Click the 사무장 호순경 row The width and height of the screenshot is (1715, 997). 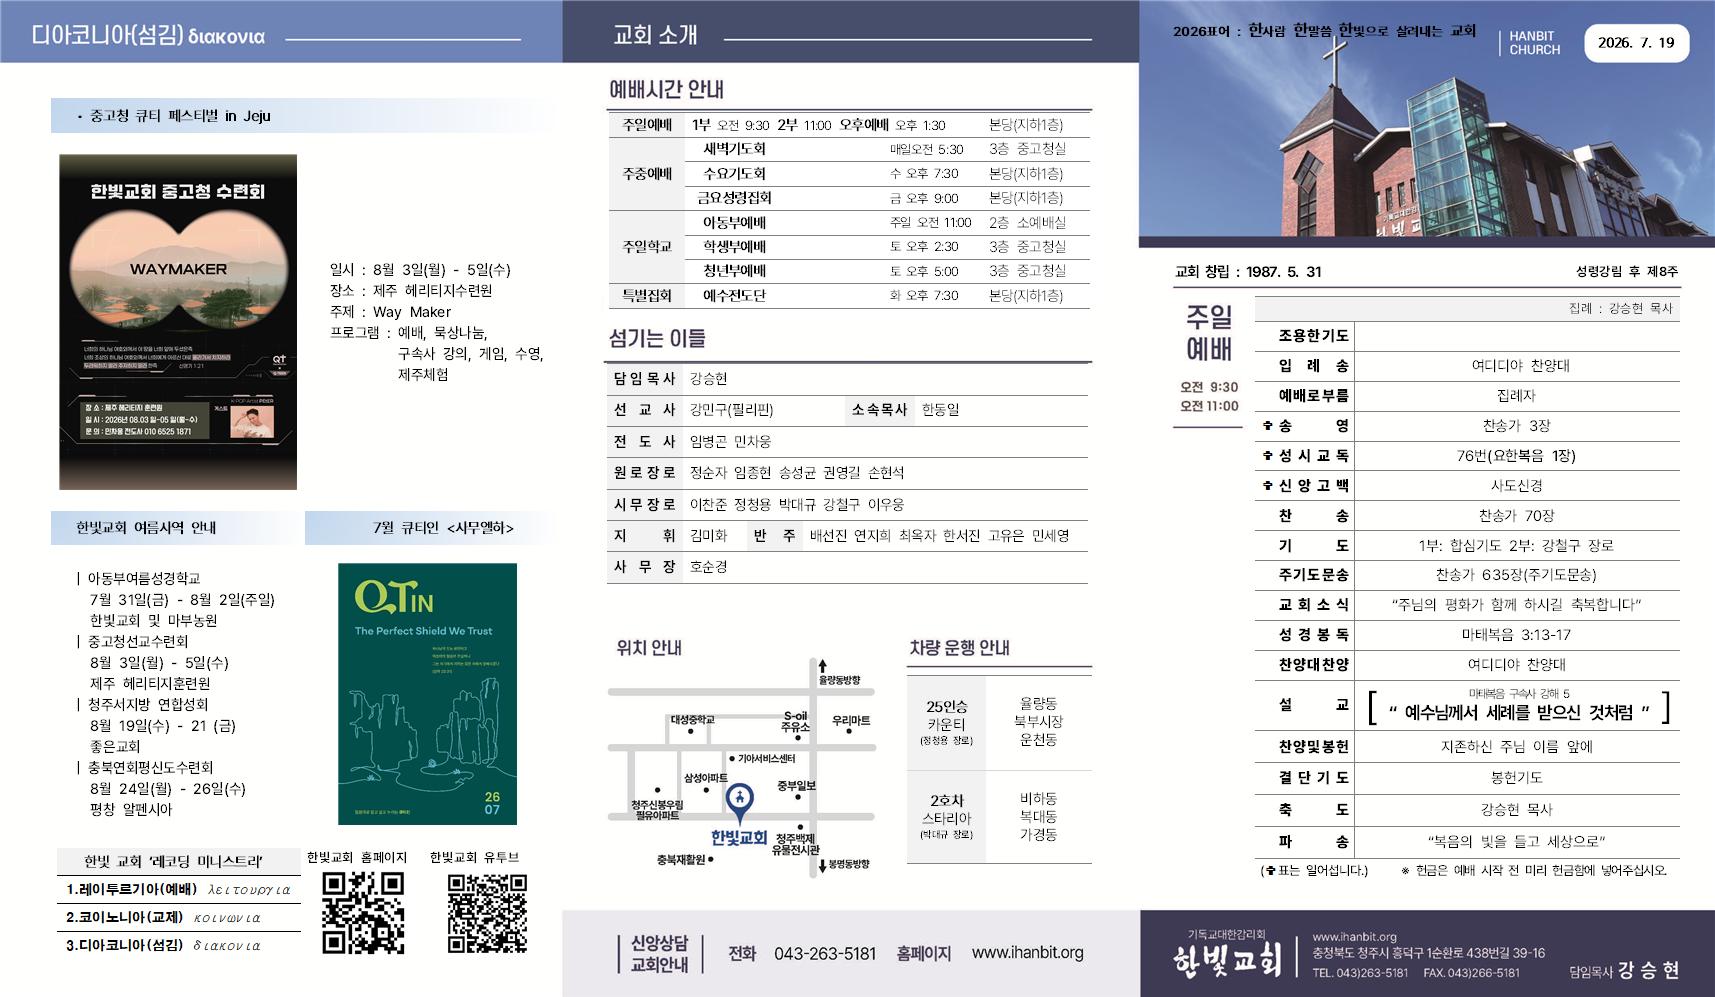point(848,567)
